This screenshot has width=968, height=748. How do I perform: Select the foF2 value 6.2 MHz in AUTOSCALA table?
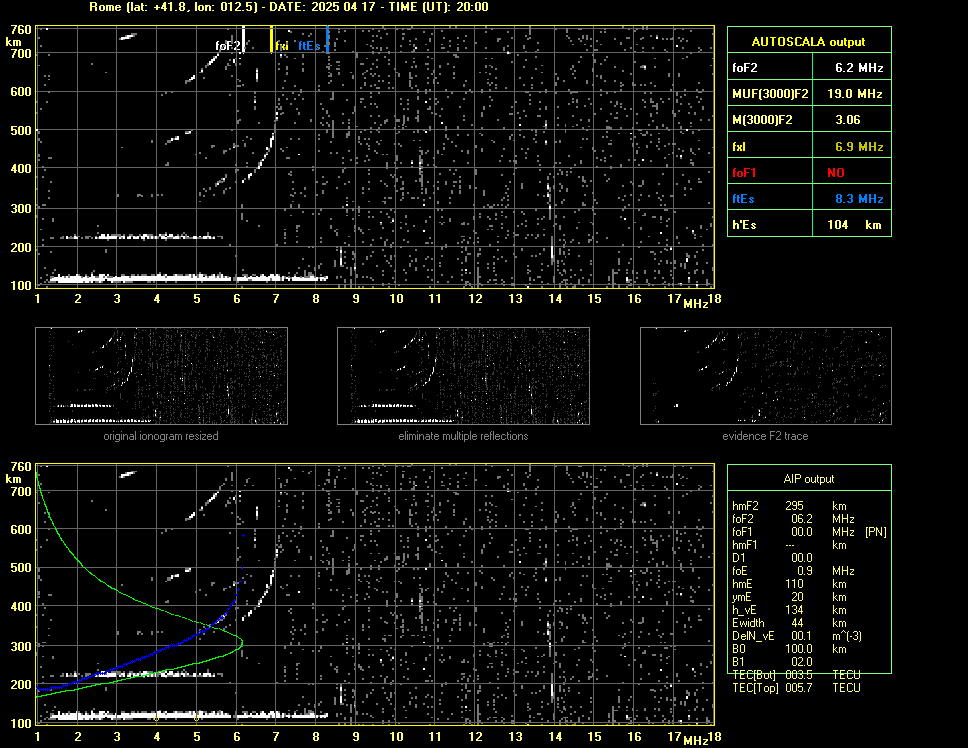[859, 68]
